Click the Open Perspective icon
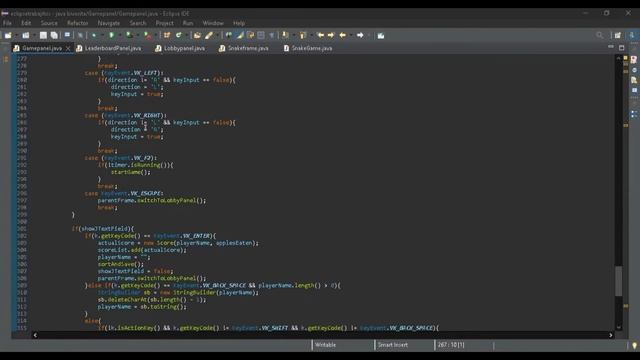Viewport: 640px width, 360px height. 618,36
